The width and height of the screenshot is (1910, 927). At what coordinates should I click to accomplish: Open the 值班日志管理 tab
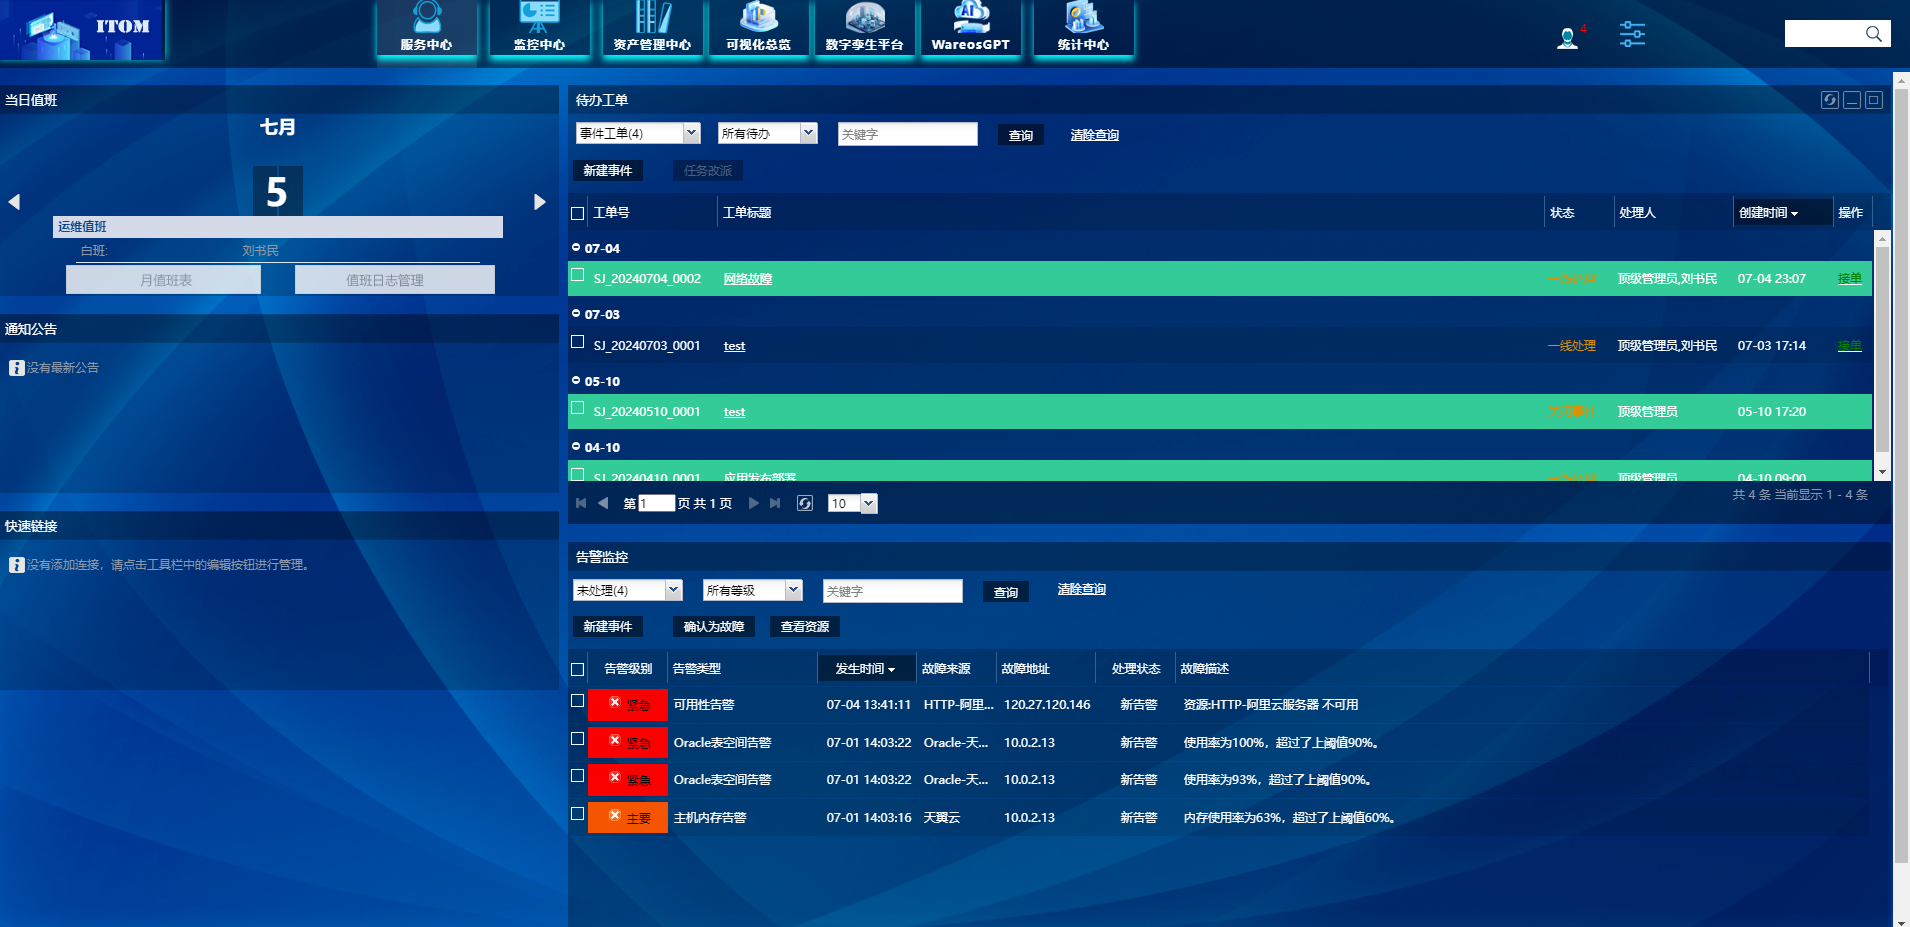click(394, 280)
